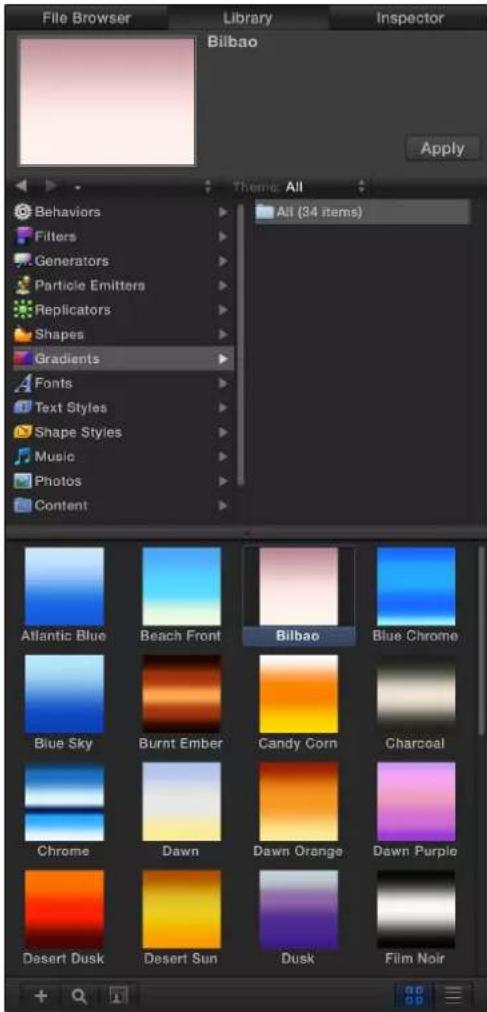The image size is (487, 1012).
Task: Expand Gradients with its arrow
Action: point(223,359)
